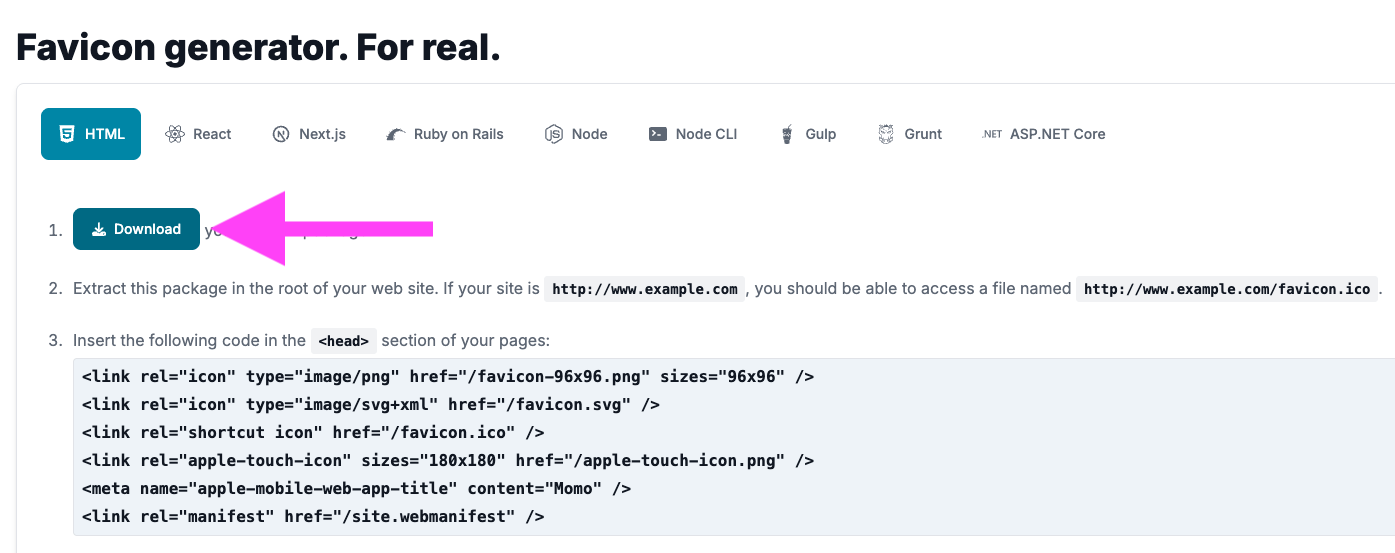Click the manifest link line in code block
The height and width of the screenshot is (553, 1395).
coord(313,517)
